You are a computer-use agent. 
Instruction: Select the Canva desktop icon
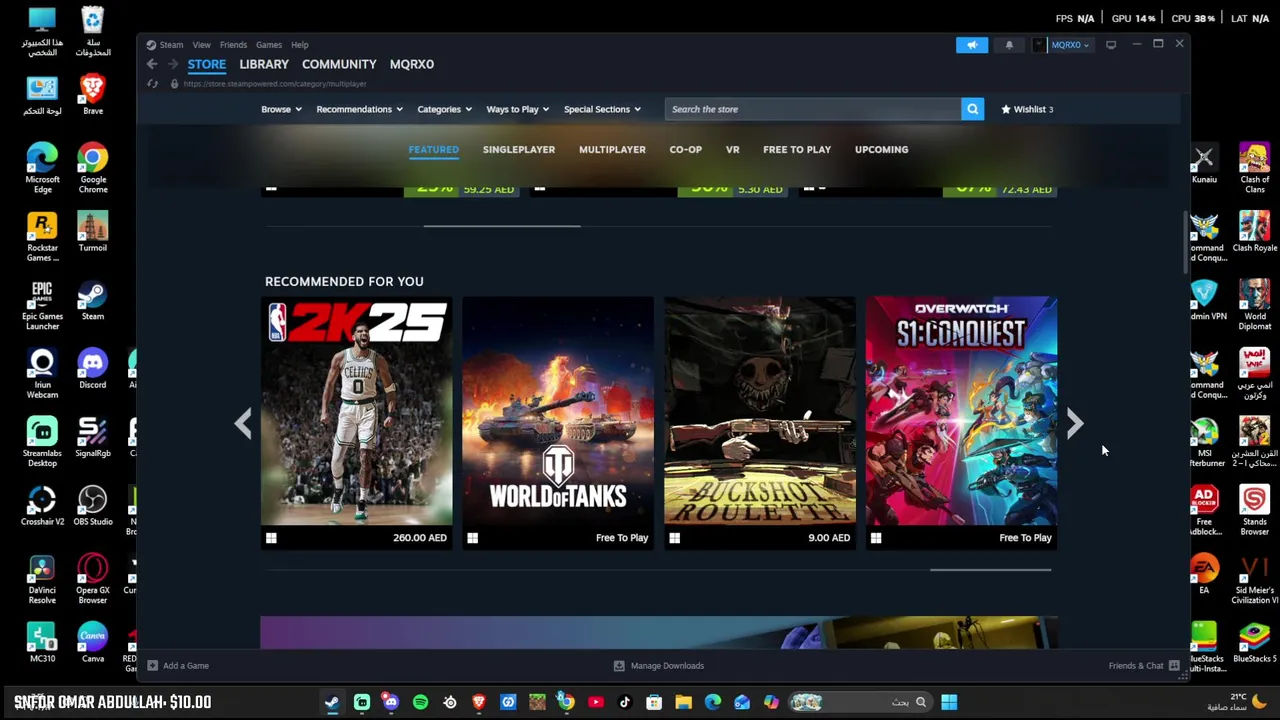tap(92, 643)
